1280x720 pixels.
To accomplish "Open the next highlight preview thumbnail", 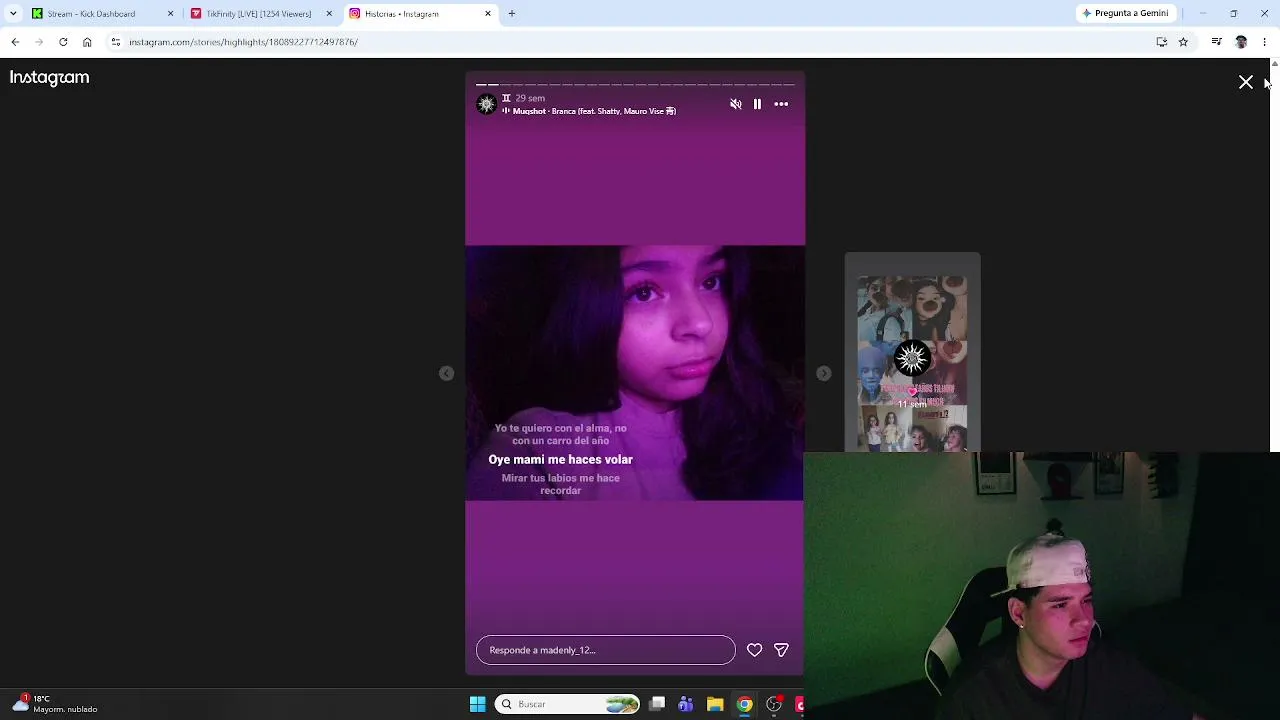I will tap(913, 352).
